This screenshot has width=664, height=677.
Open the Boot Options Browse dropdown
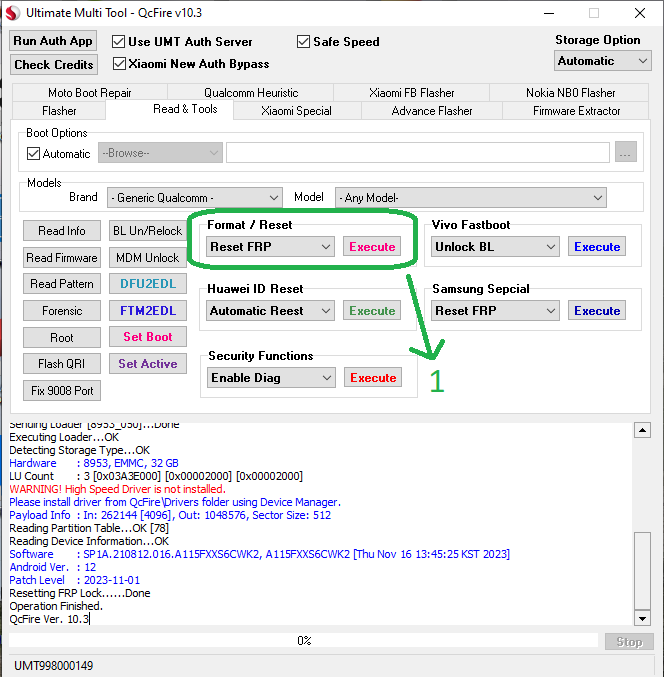[160, 153]
